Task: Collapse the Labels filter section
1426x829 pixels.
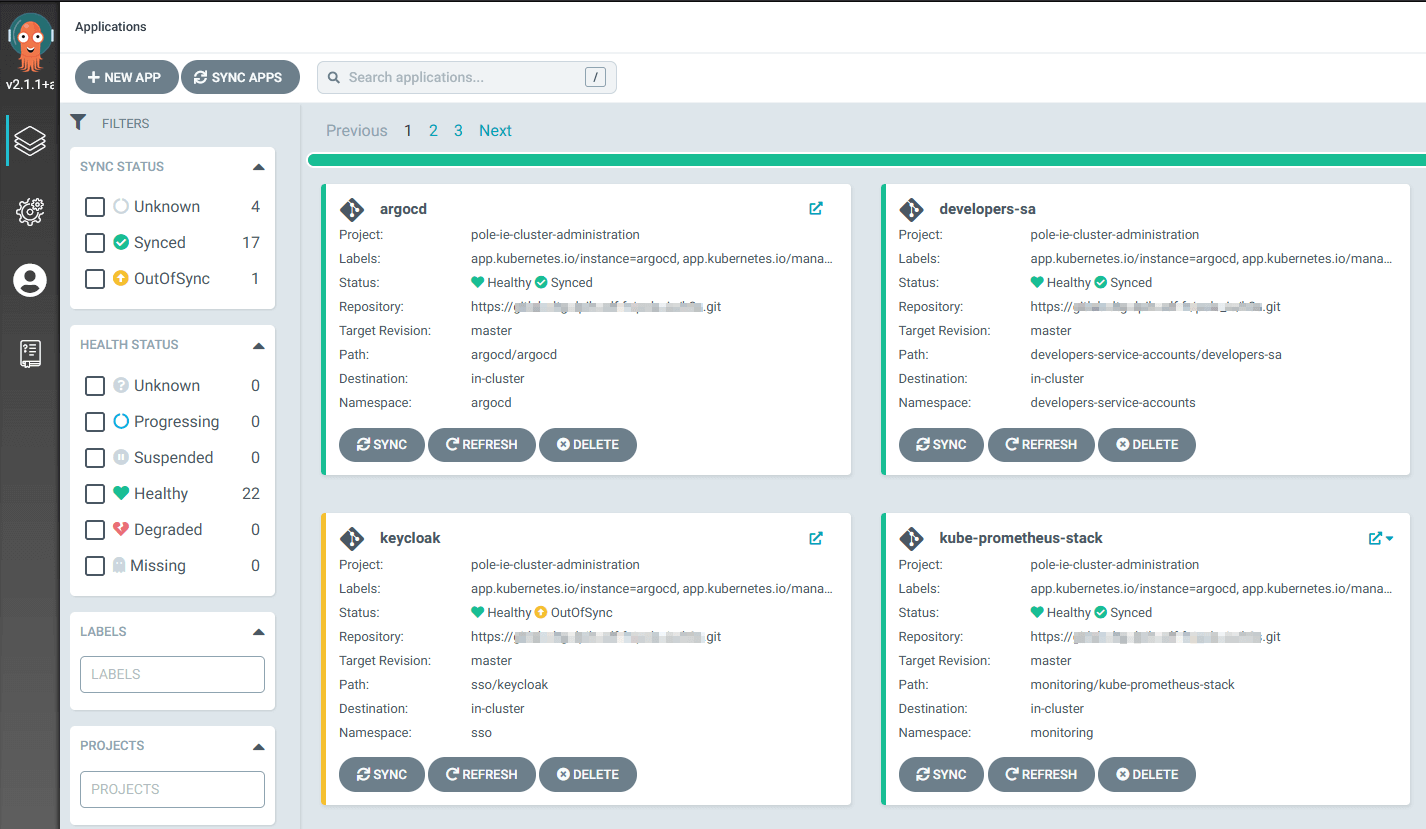Action: 259,632
